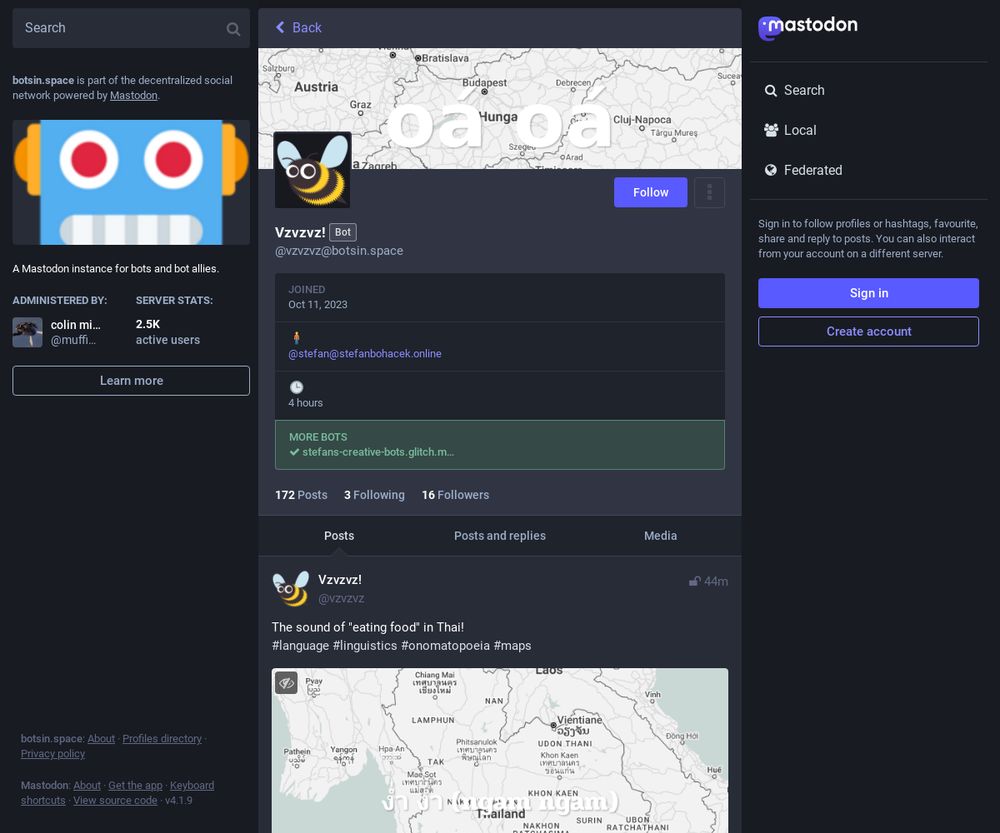Switch to the Posts and replies tab
1000x833 pixels.
click(500, 536)
